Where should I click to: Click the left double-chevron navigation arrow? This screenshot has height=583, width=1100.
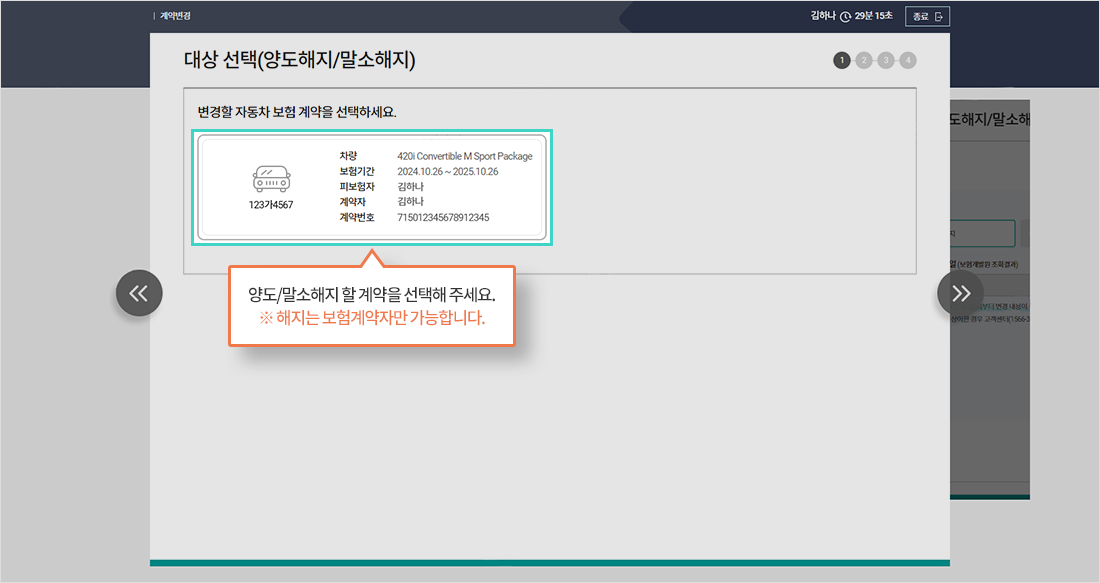[x=139, y=292]
